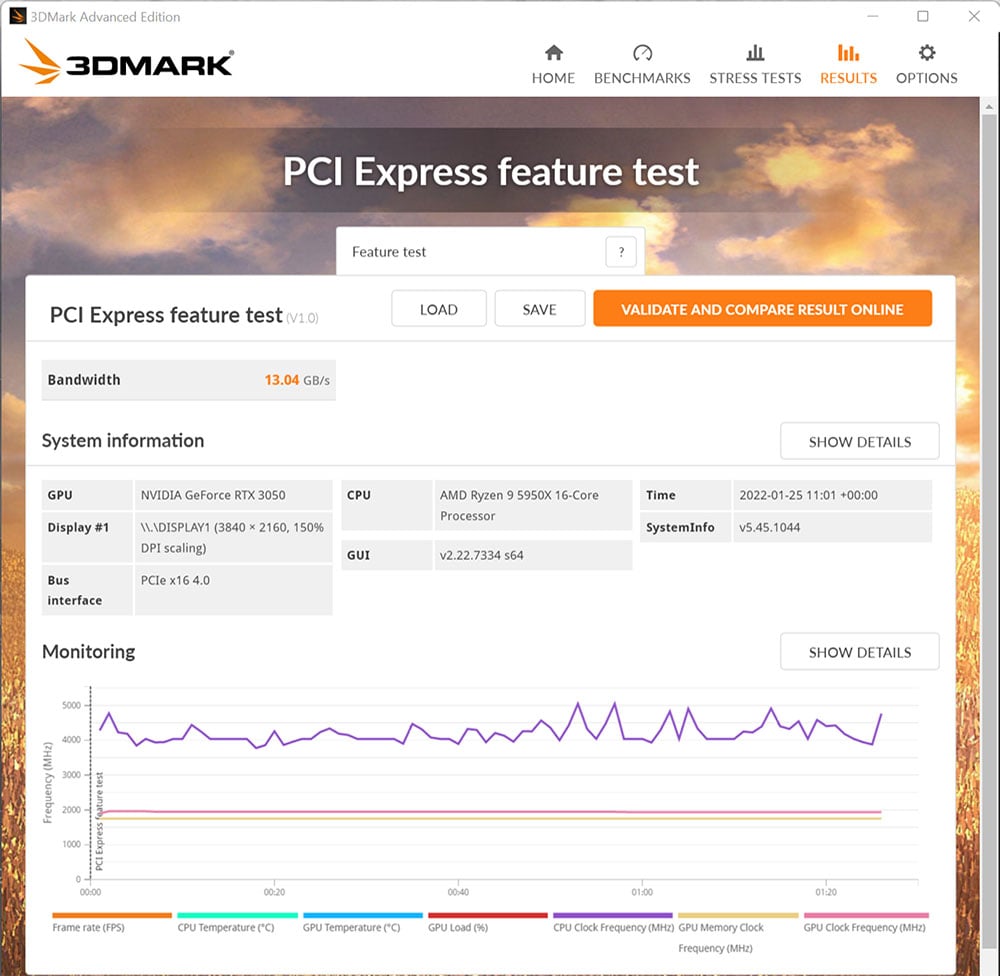Image resolution: width=1000 pixels, height=976 pixels.
Task: Maximize the 3DMark window
Action: (x=923, y=16)
